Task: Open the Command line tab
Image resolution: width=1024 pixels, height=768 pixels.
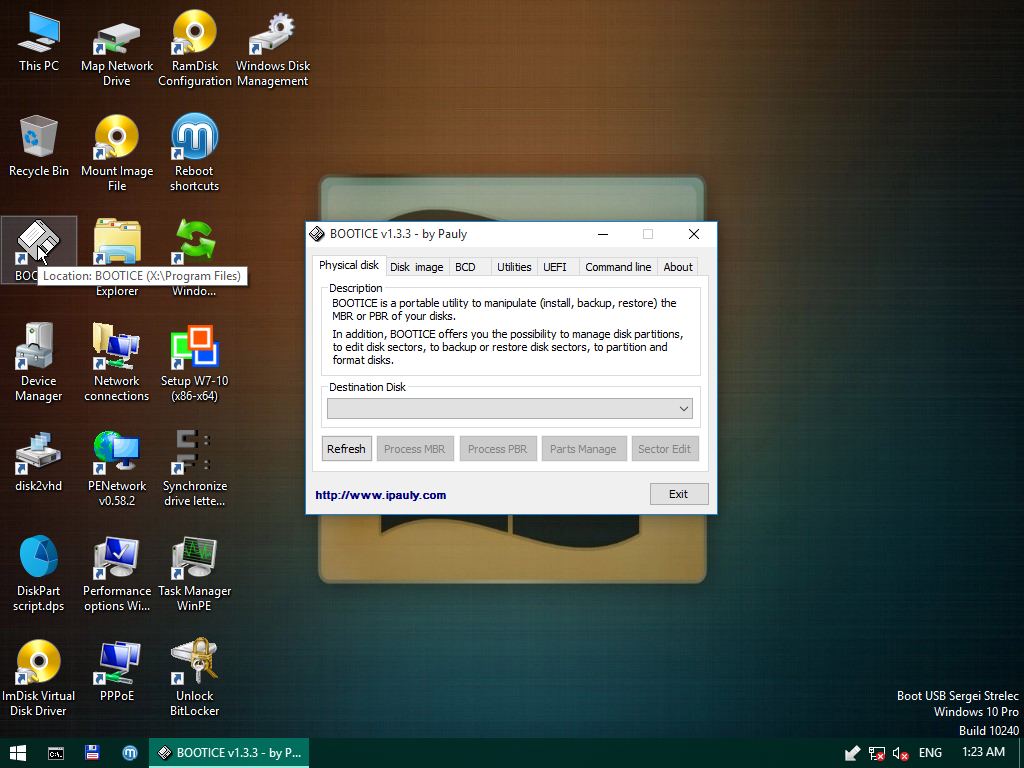Action: click(618, 267)
